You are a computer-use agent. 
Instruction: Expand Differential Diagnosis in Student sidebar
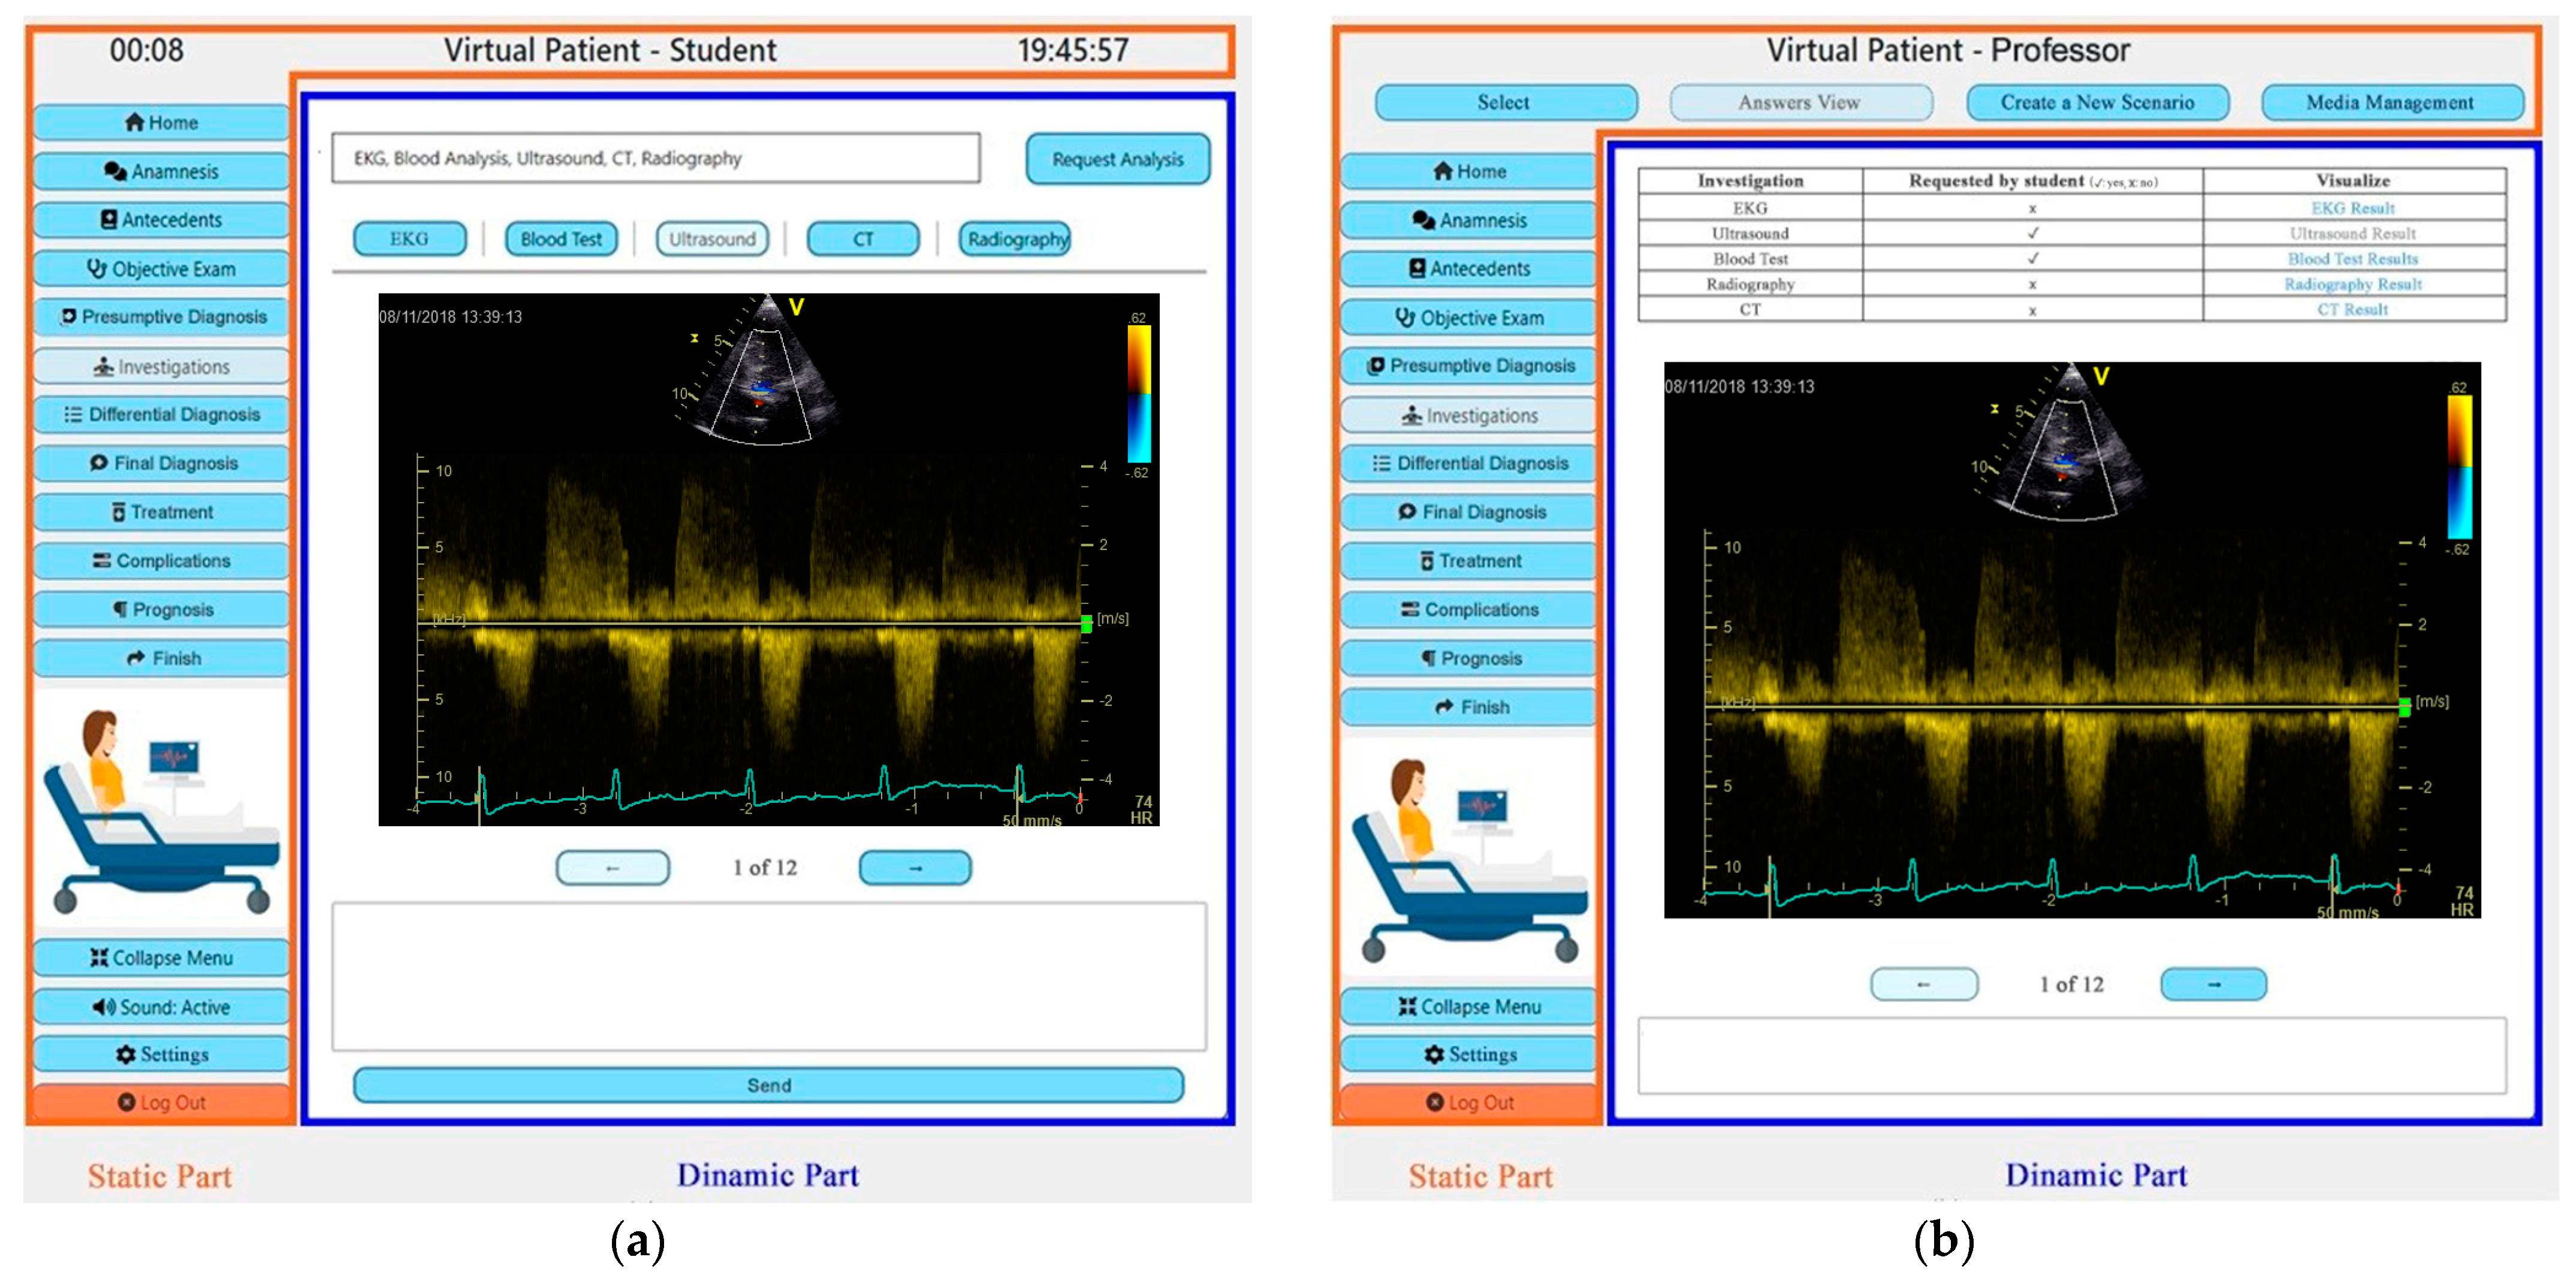[161, 414]
